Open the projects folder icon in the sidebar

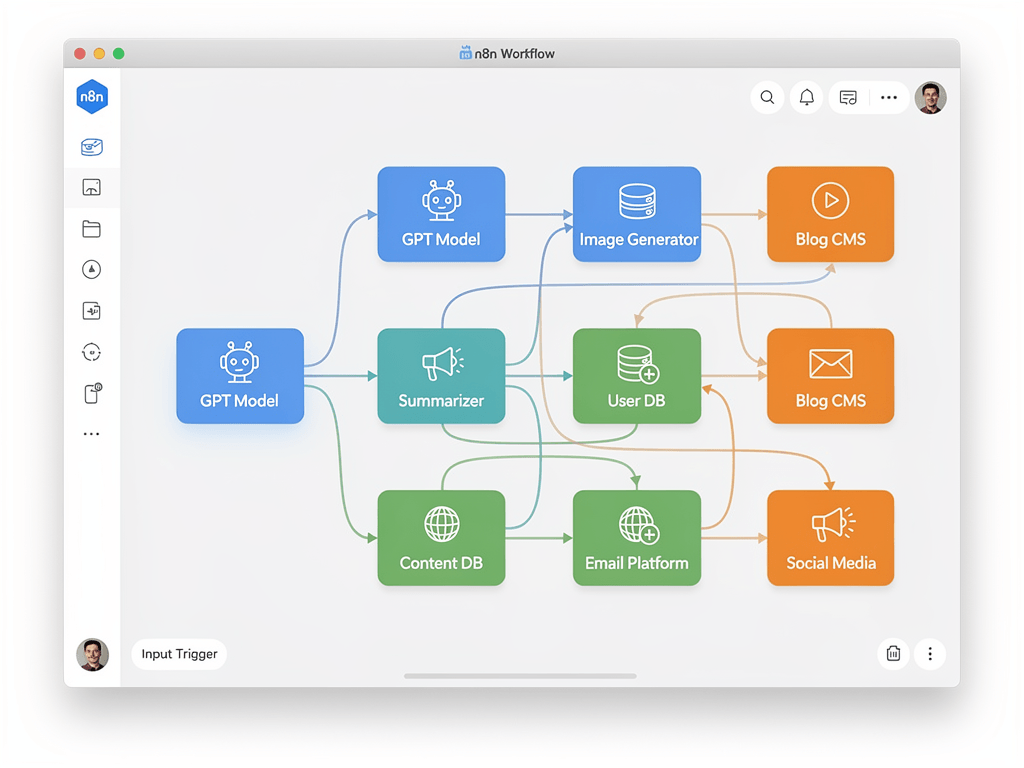click(x=92, y=229)
